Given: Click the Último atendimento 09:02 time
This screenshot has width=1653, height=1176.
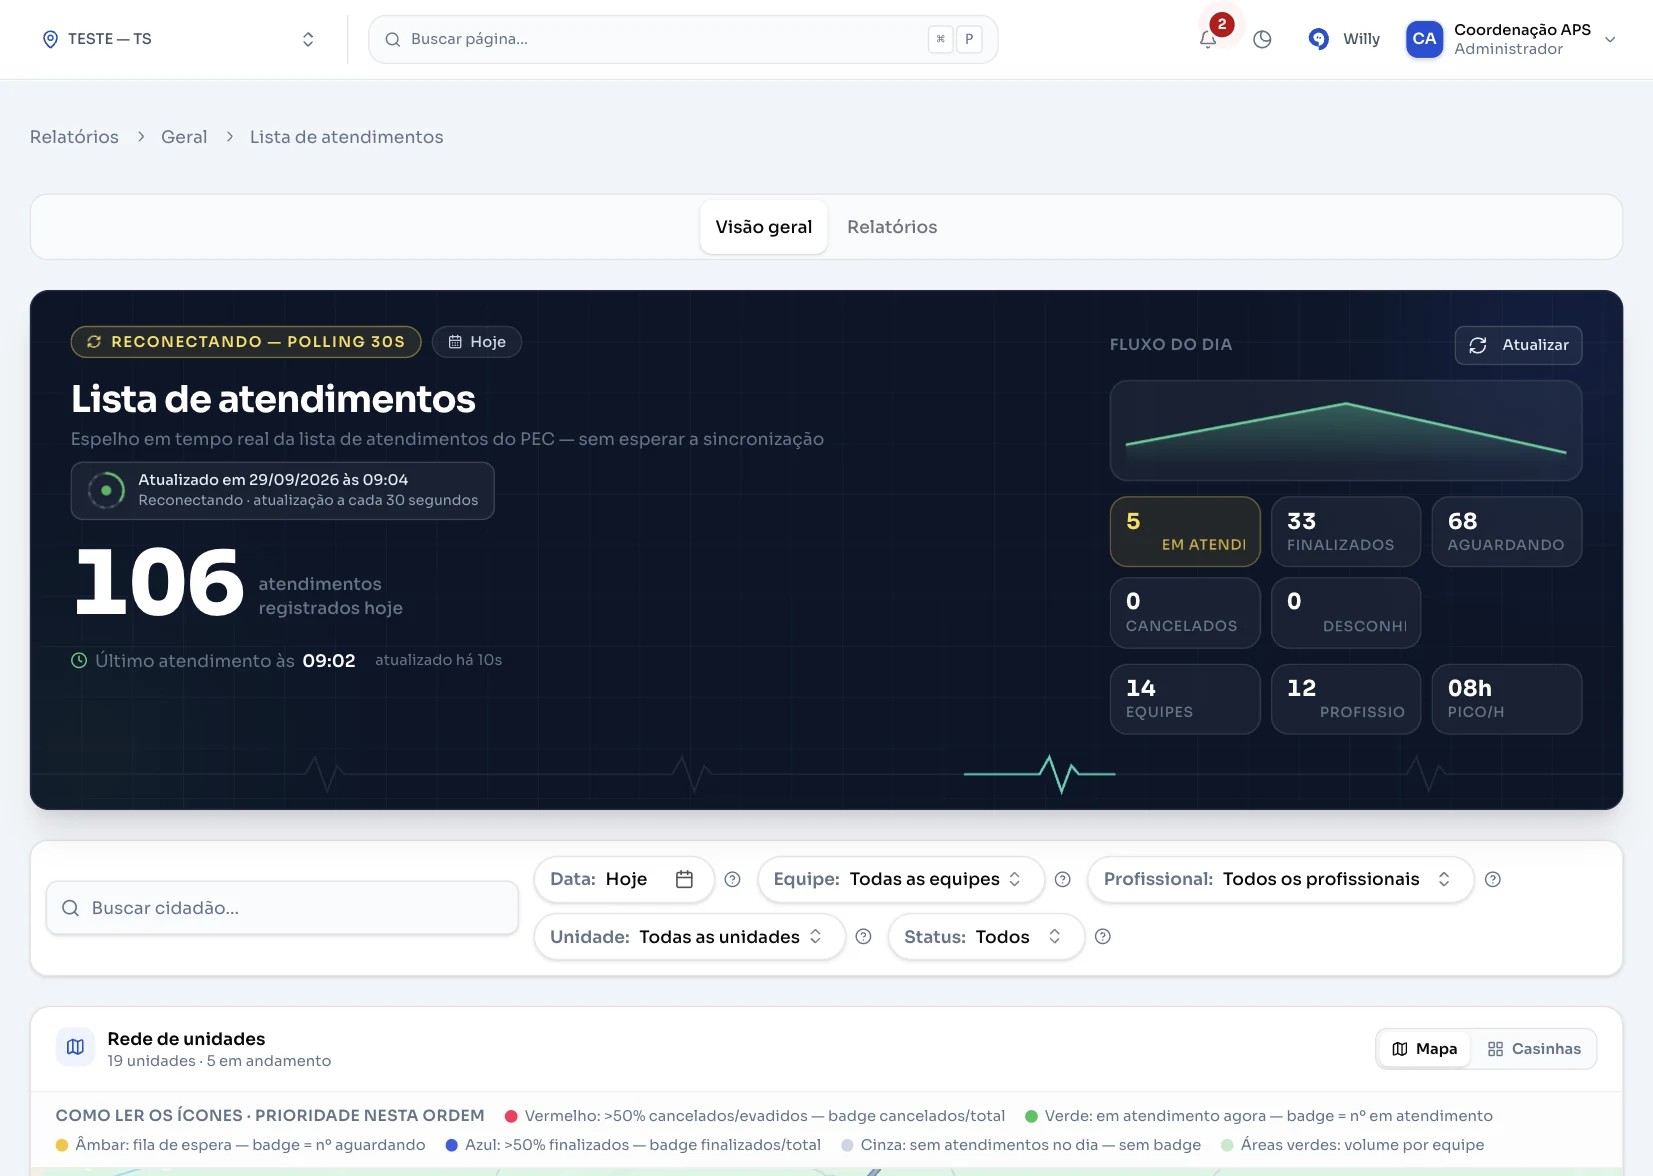Looking at the screenshot, I should [x=329, y=661].
